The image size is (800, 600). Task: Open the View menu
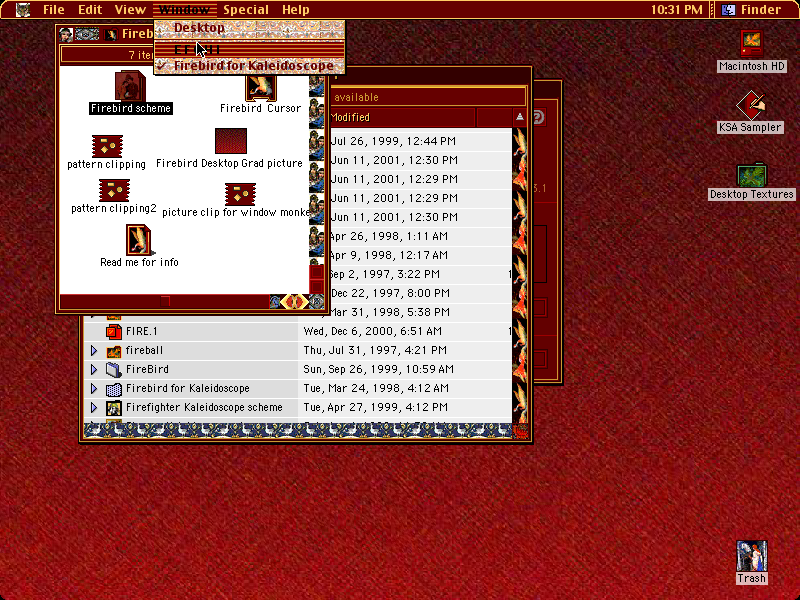click(130, 10)
